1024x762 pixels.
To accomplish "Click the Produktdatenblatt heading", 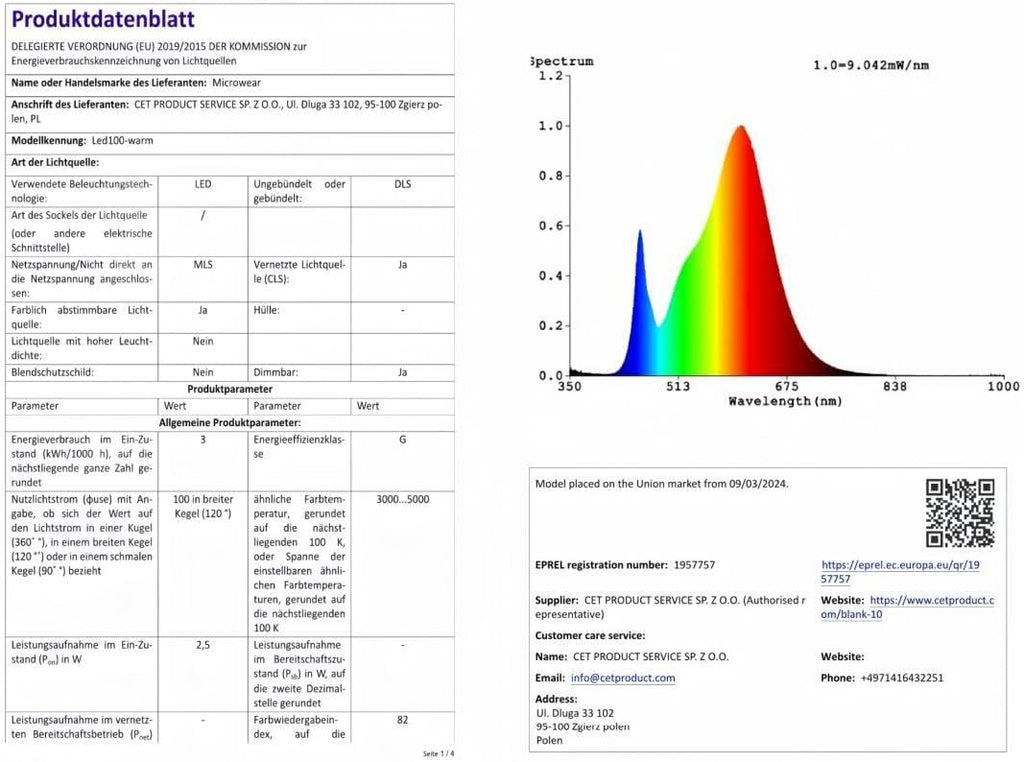I will (103, 19).
